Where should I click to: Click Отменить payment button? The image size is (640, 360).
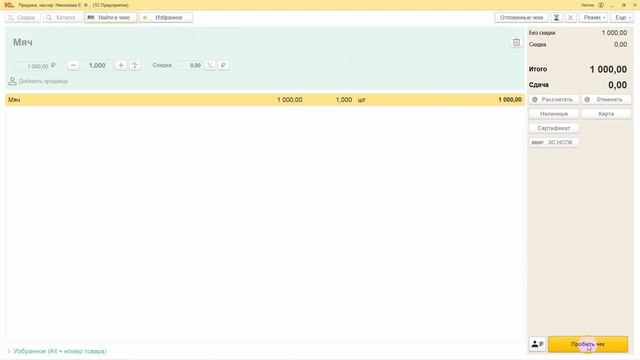pos(606,100)
